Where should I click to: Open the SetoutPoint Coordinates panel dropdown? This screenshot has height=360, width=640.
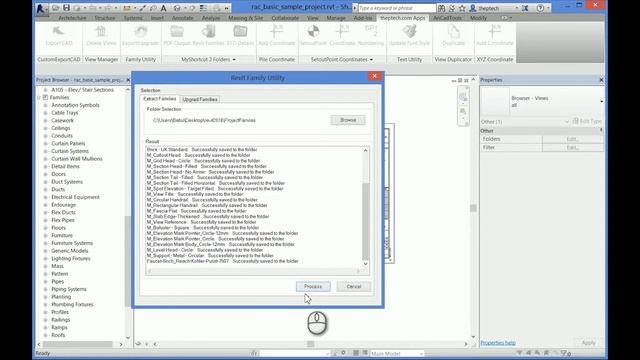[x=371, y=60]
